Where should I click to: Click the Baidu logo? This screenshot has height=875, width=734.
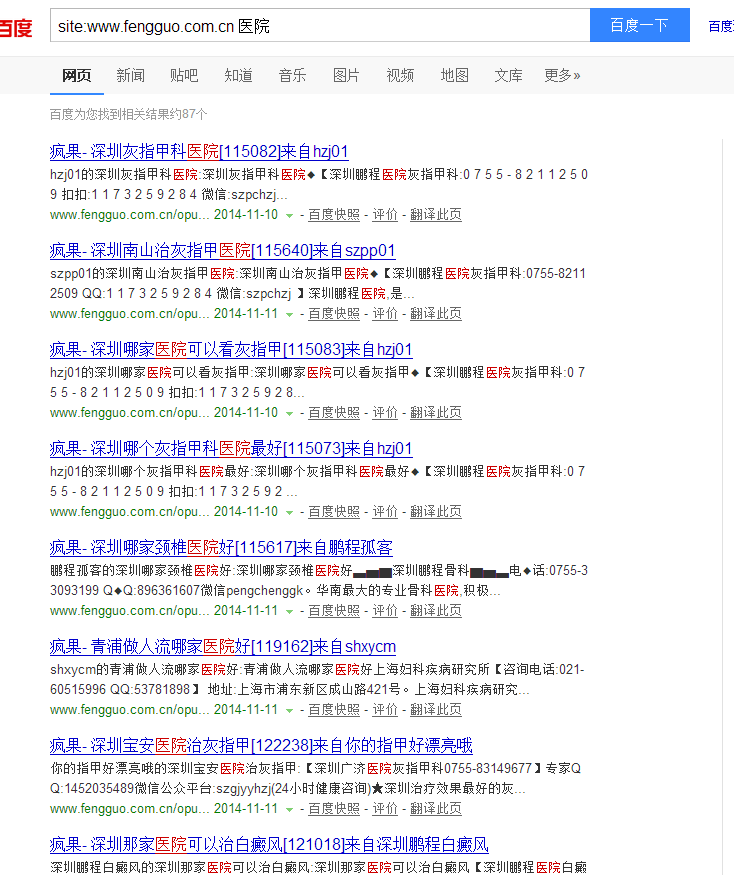[16, 27]
